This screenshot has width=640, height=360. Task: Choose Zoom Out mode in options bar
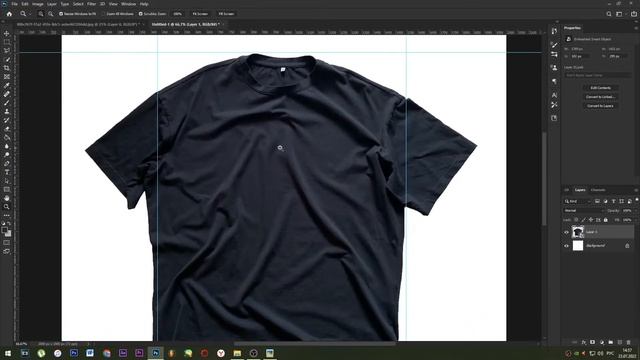coord(50,14)
